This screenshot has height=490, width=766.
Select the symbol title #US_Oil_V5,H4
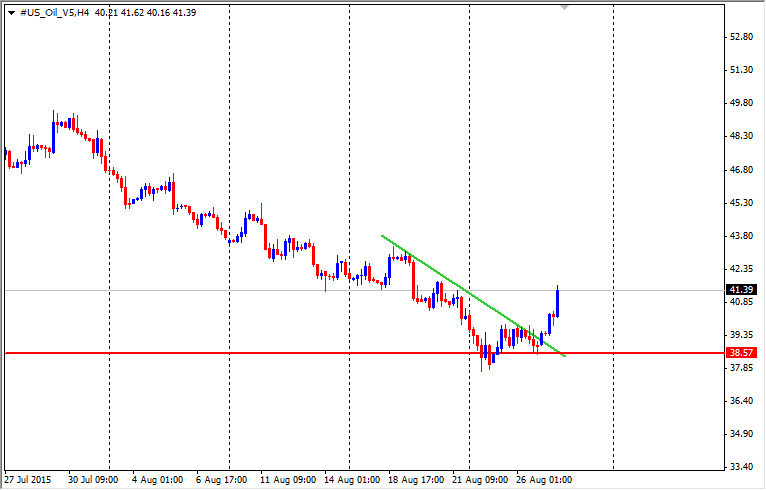click(x=55, y=13)
